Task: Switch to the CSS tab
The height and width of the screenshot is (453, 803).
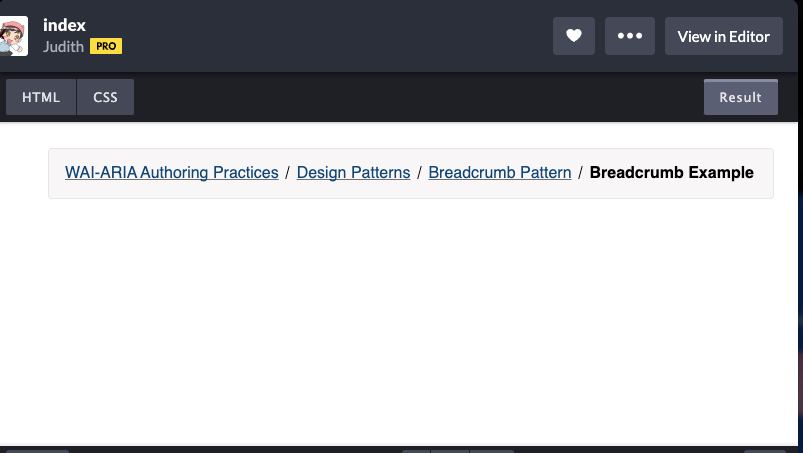Action: (105, 97)
